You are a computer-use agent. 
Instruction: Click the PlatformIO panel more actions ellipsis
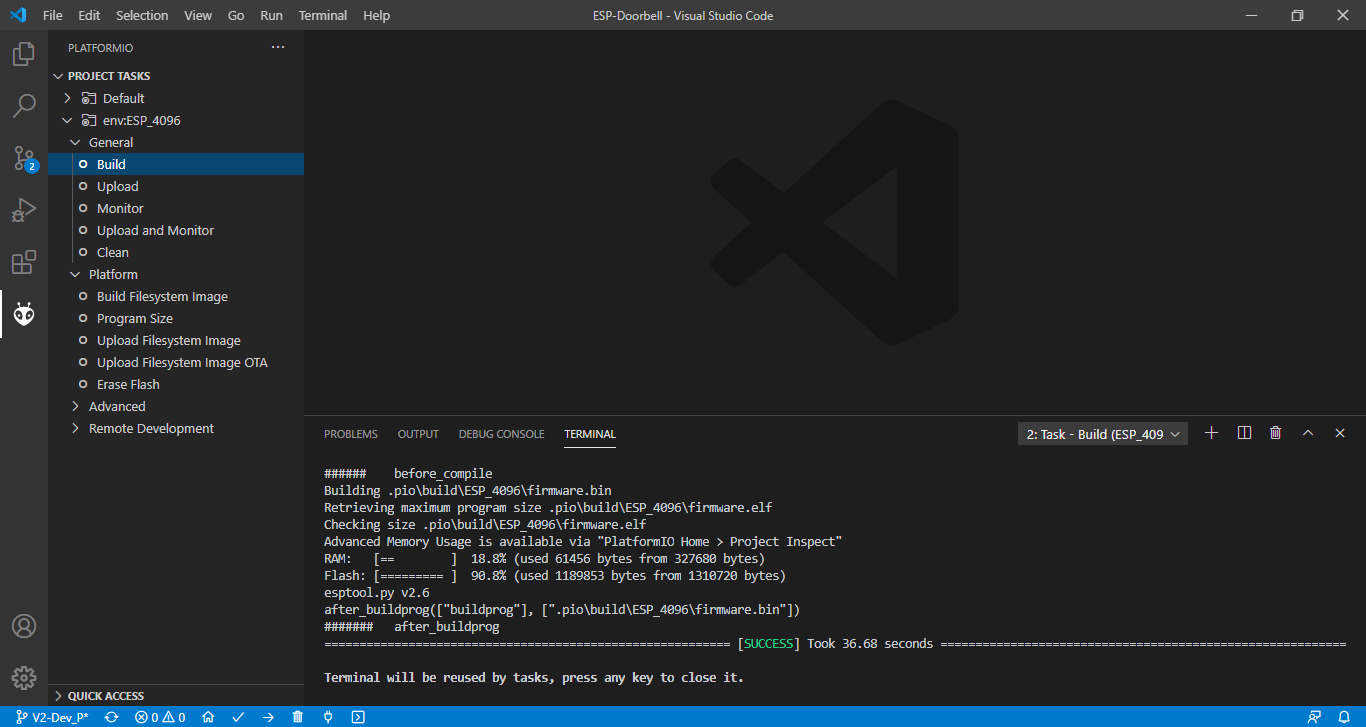[278, 47]
